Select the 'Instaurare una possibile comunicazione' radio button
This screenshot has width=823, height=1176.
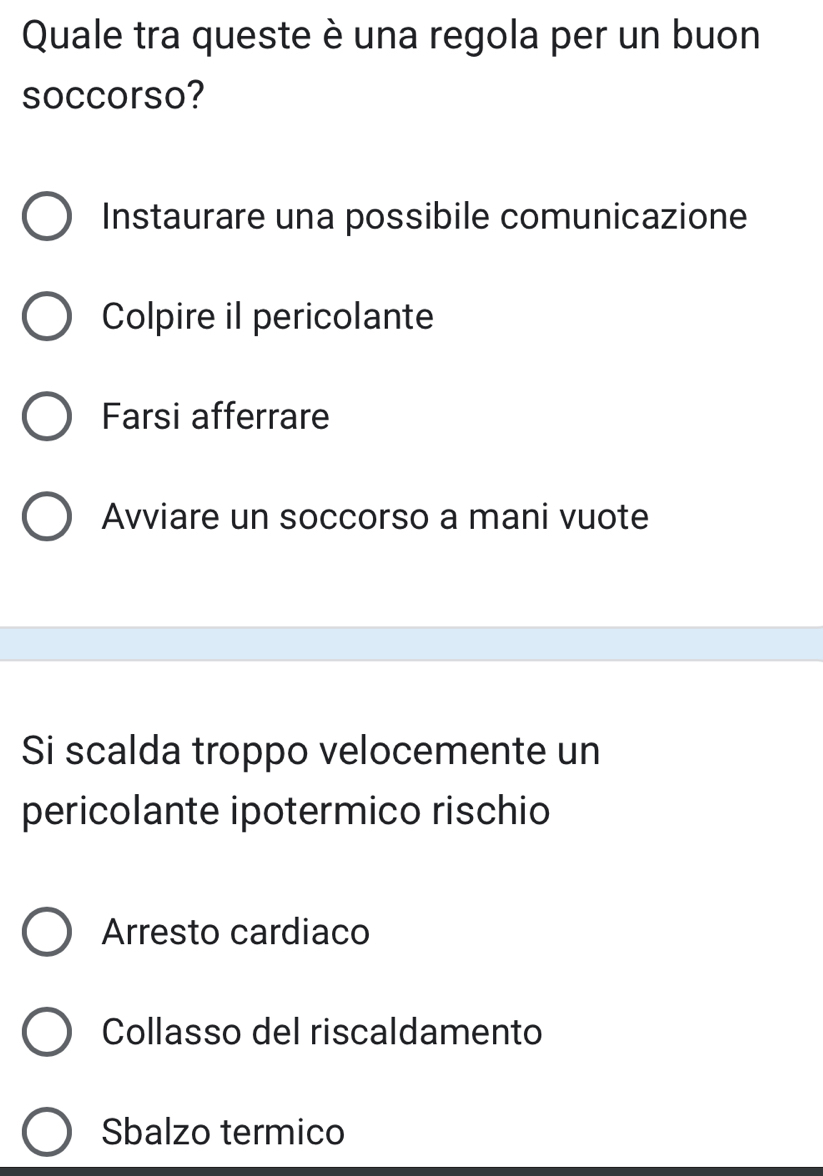pyautogui.click(x=46, y=218)
